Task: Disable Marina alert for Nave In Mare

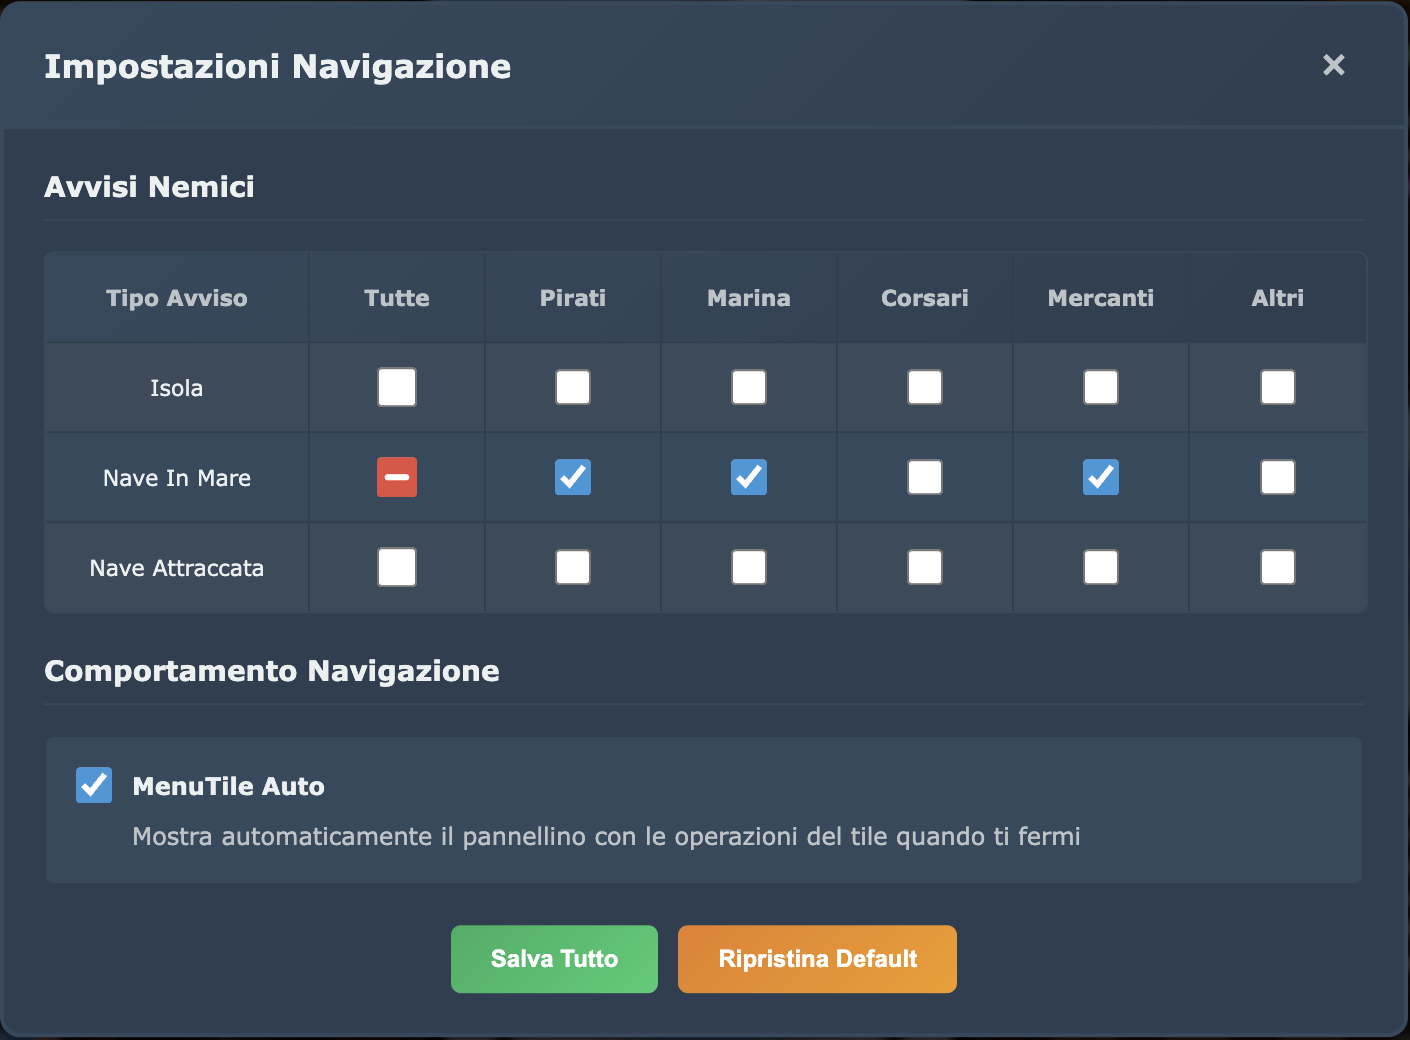Action: click(748, 477)
